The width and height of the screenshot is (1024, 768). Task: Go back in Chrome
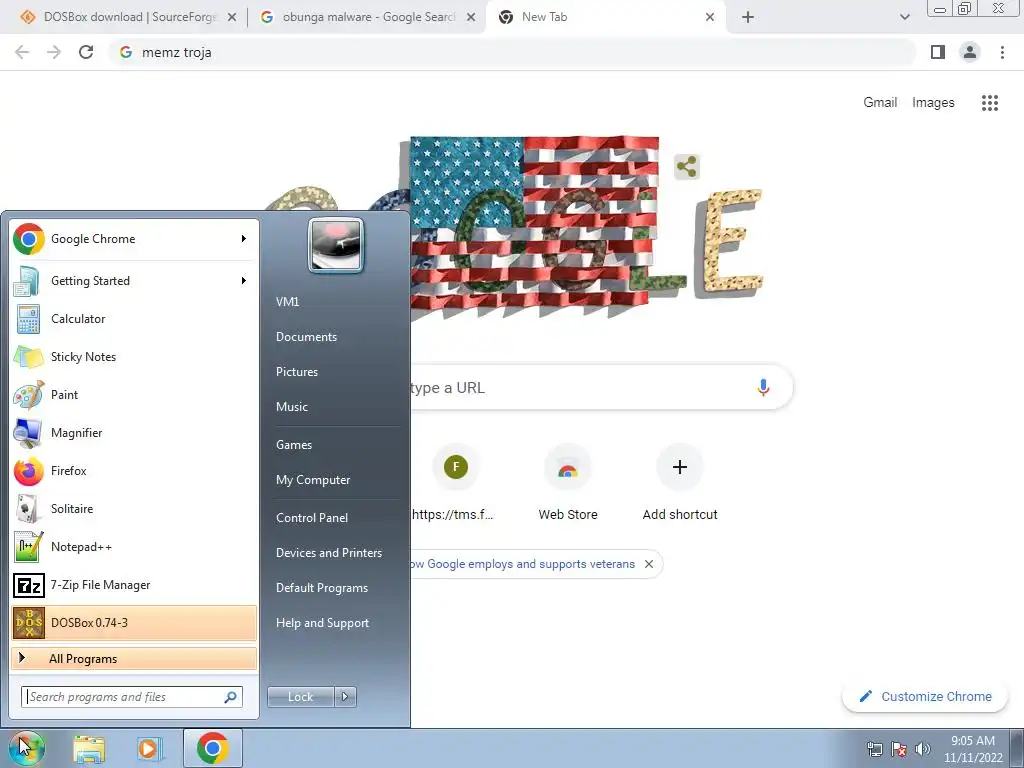coord(22,52)
